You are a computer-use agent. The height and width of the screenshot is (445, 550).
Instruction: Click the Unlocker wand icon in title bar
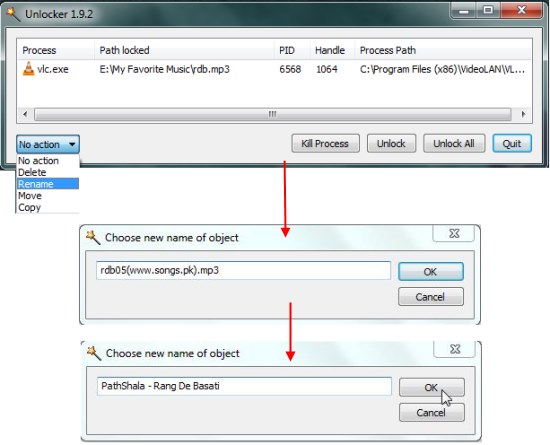pos(13,14)
